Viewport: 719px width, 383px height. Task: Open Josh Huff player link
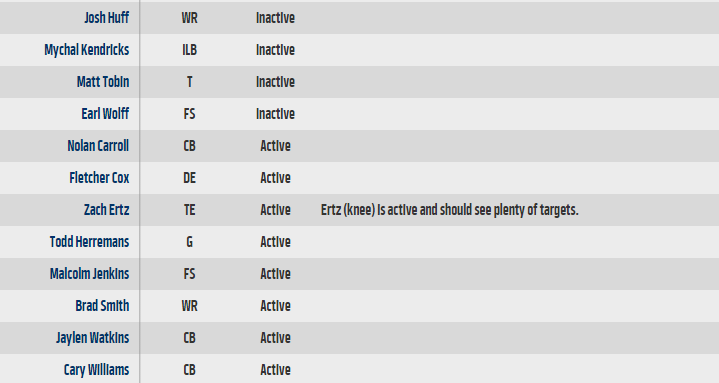coord(106,18)
